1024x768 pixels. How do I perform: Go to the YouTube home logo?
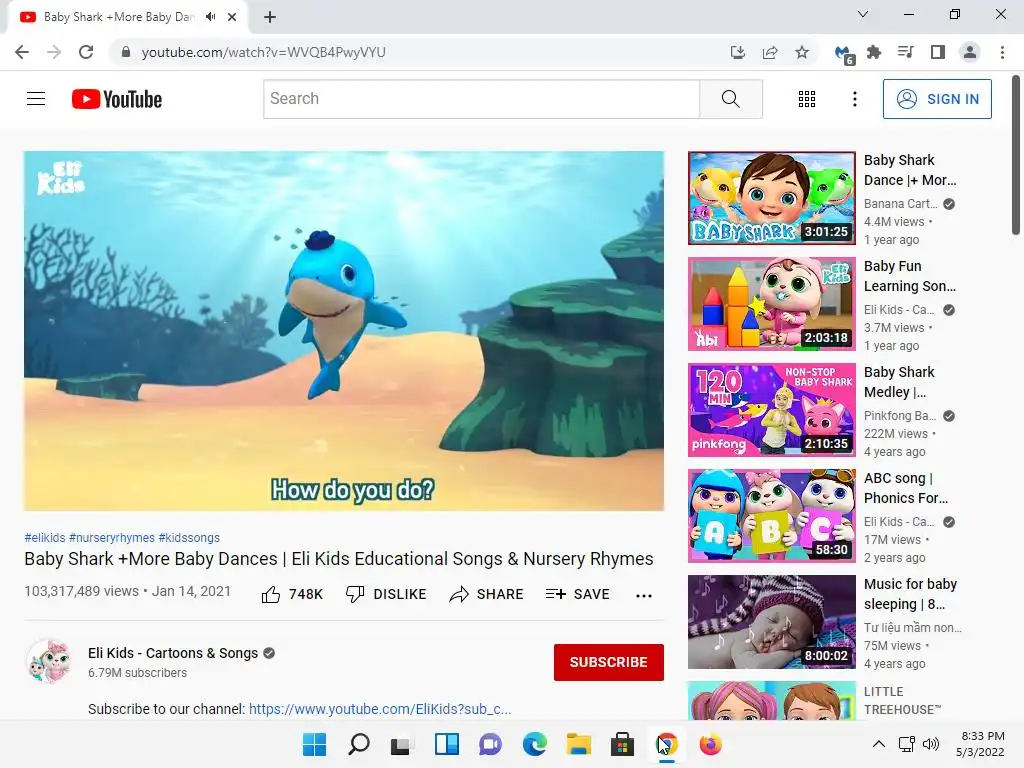tap(117, 99)
